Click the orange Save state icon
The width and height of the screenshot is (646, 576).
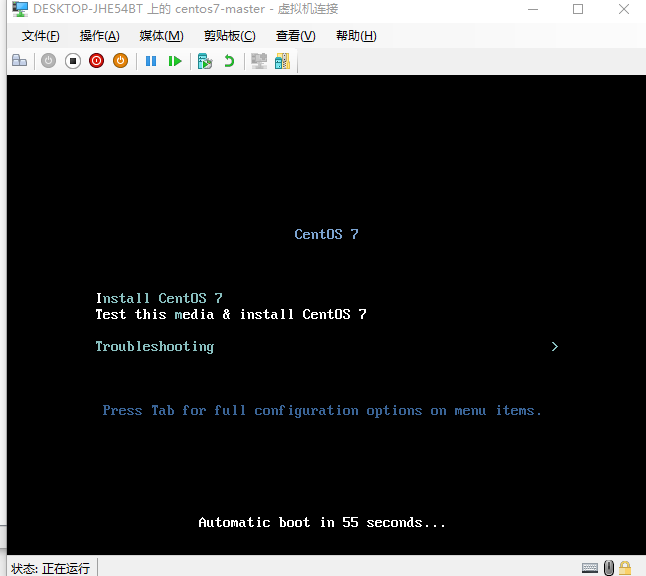click(x=120, y=61)
